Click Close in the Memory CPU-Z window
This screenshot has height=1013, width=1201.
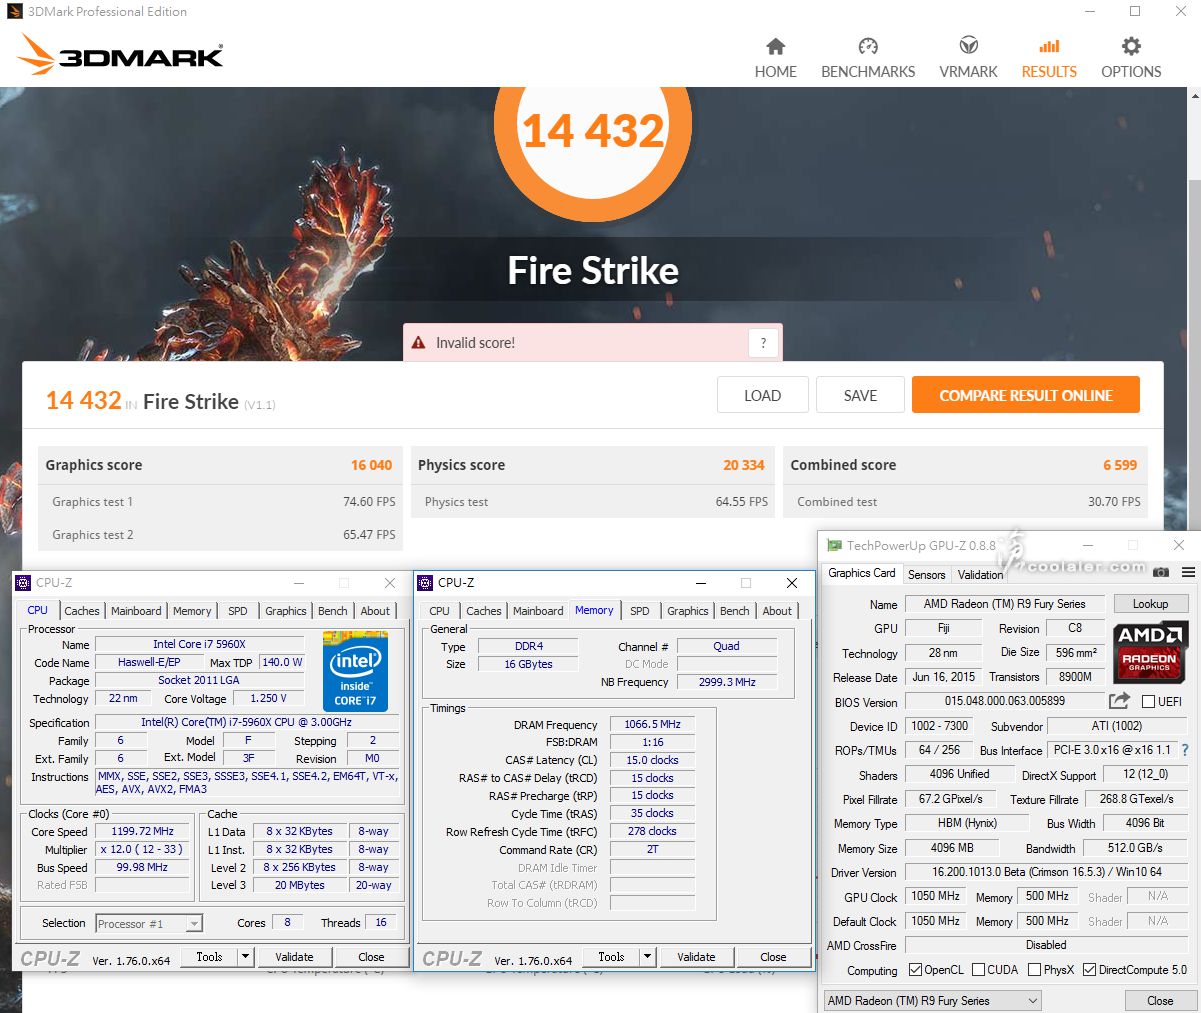773,957
